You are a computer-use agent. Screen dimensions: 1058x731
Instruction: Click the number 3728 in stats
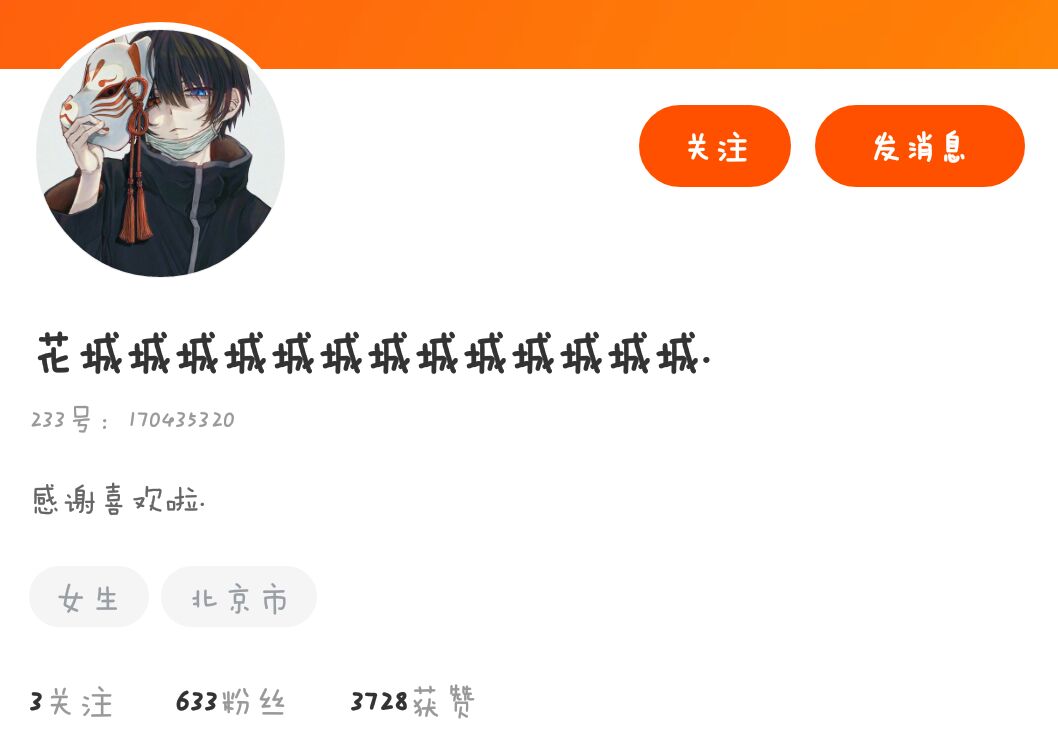[379, 702]
